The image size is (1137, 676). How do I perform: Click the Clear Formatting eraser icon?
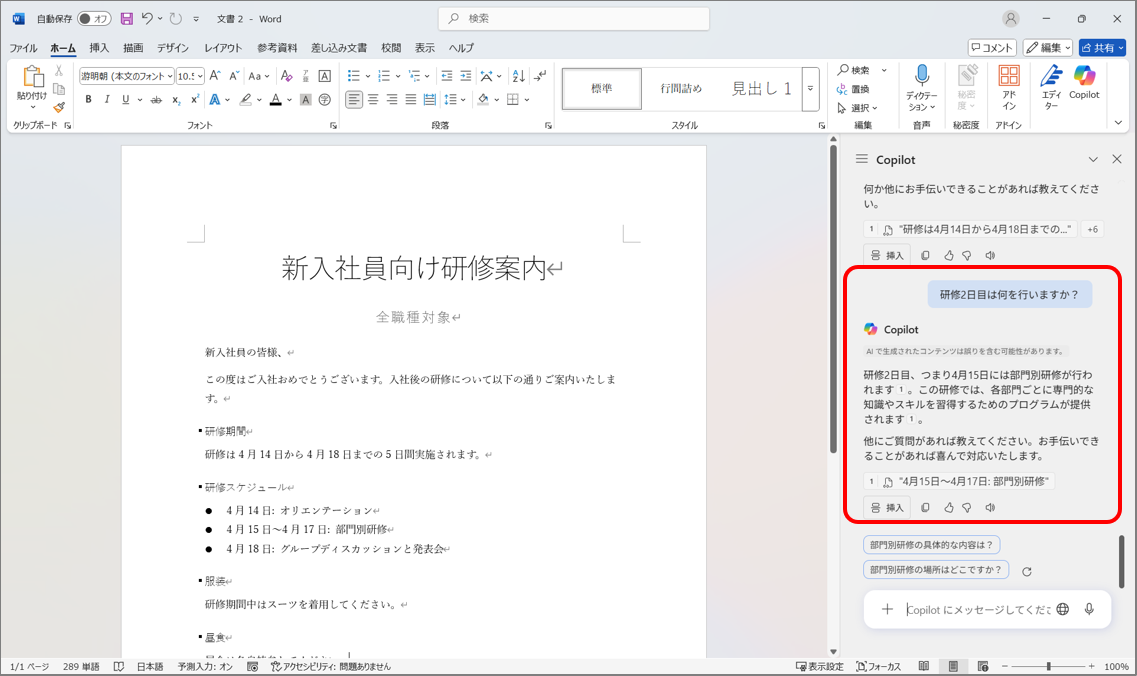click(x=286, y=75)
